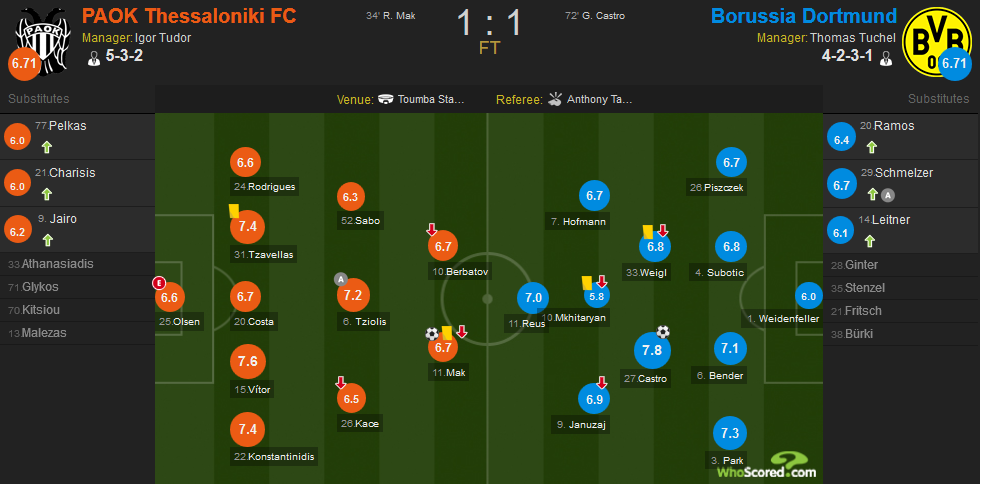Click the goal ball icon beside Mak

pyautogui.click(x=432, y=334)
